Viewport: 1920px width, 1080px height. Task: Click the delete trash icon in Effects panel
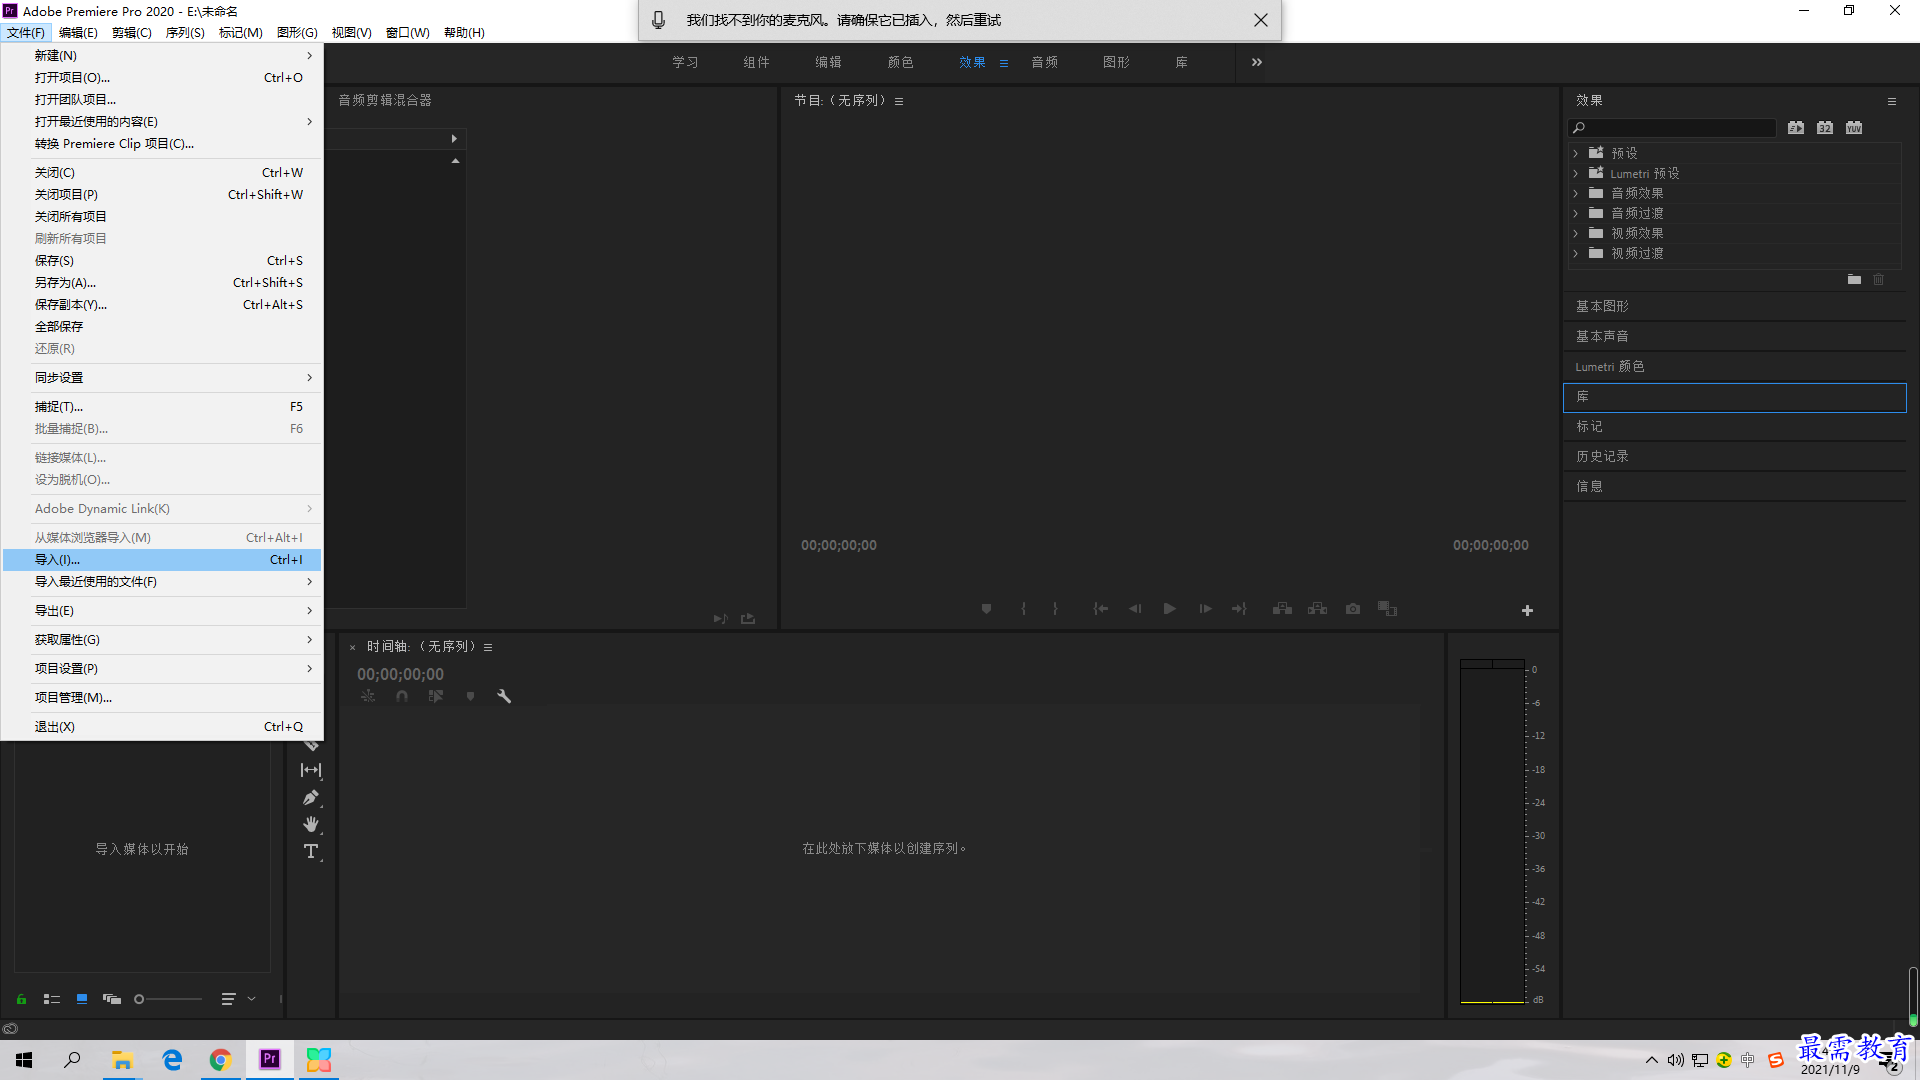(x=1878, y=280)
